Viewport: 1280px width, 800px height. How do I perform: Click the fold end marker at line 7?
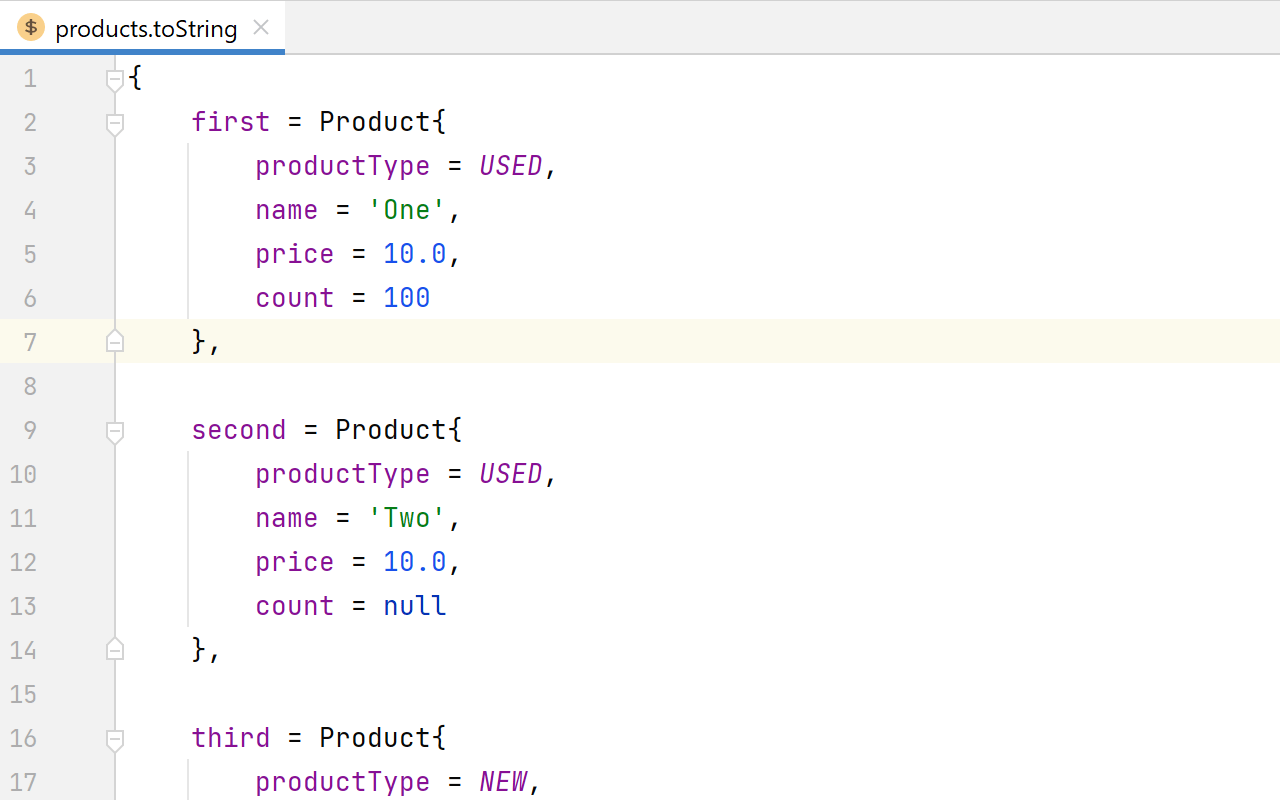pyautogui.click(x=114, y=341)
